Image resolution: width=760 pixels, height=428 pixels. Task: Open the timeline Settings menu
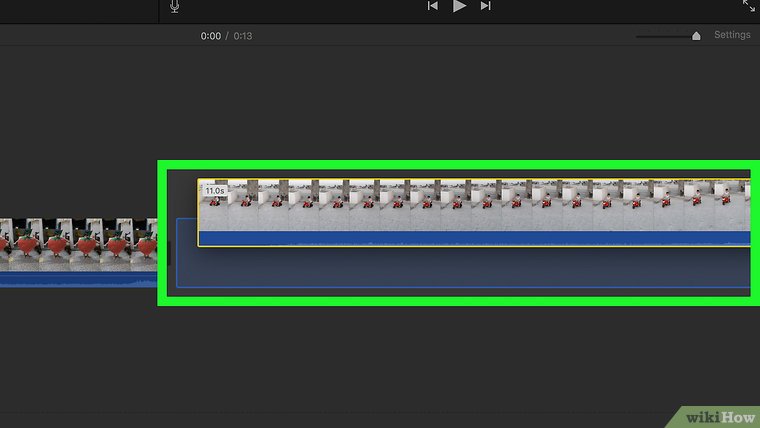(732, 35)
